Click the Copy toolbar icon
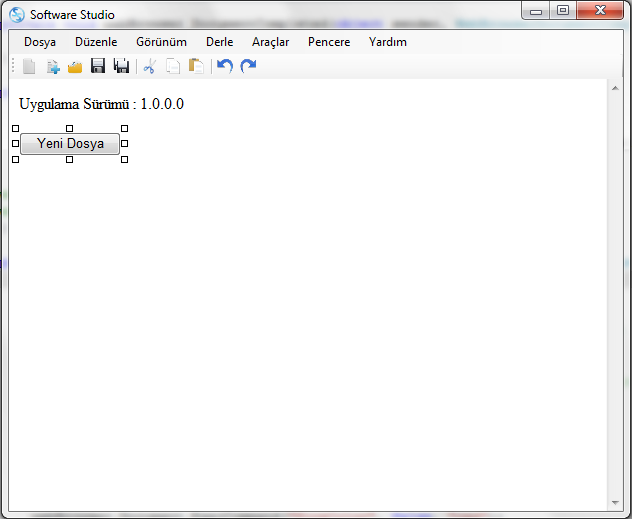This screenshot has width=632, height=519. (x=173, y=66)
